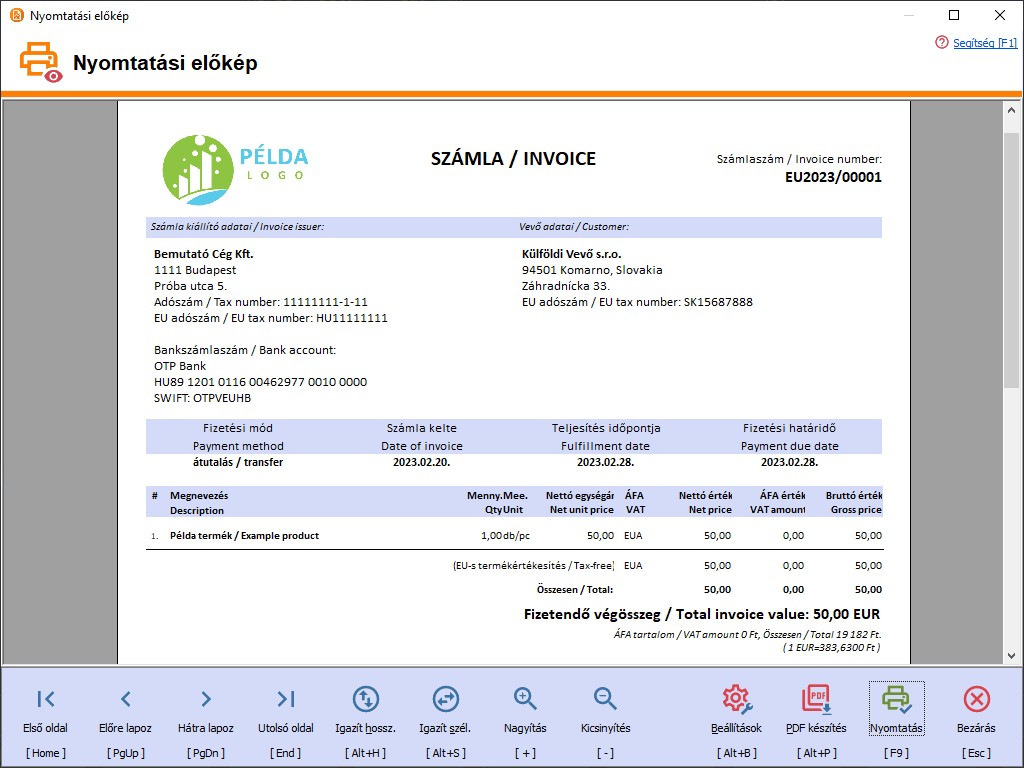Click invoice number EU2023/00001
Viewport: 1024px width, 768px height.
pos(833,177)
